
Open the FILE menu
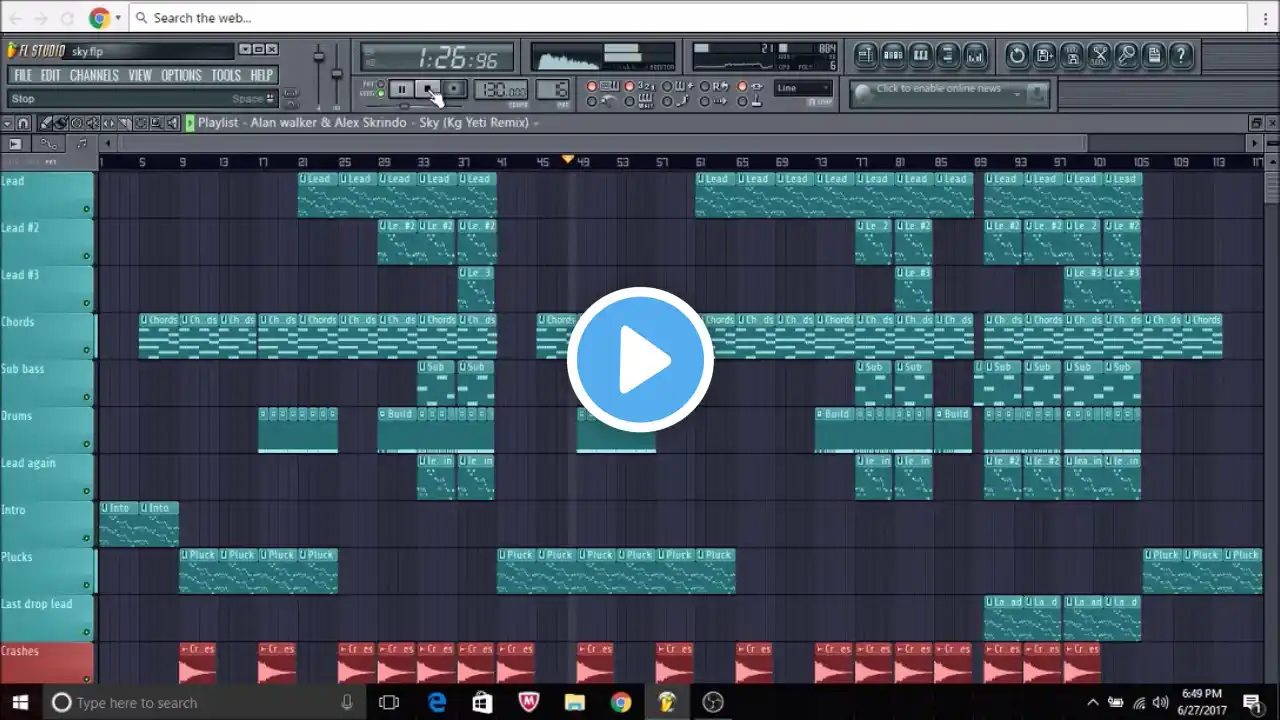(23, 75)
